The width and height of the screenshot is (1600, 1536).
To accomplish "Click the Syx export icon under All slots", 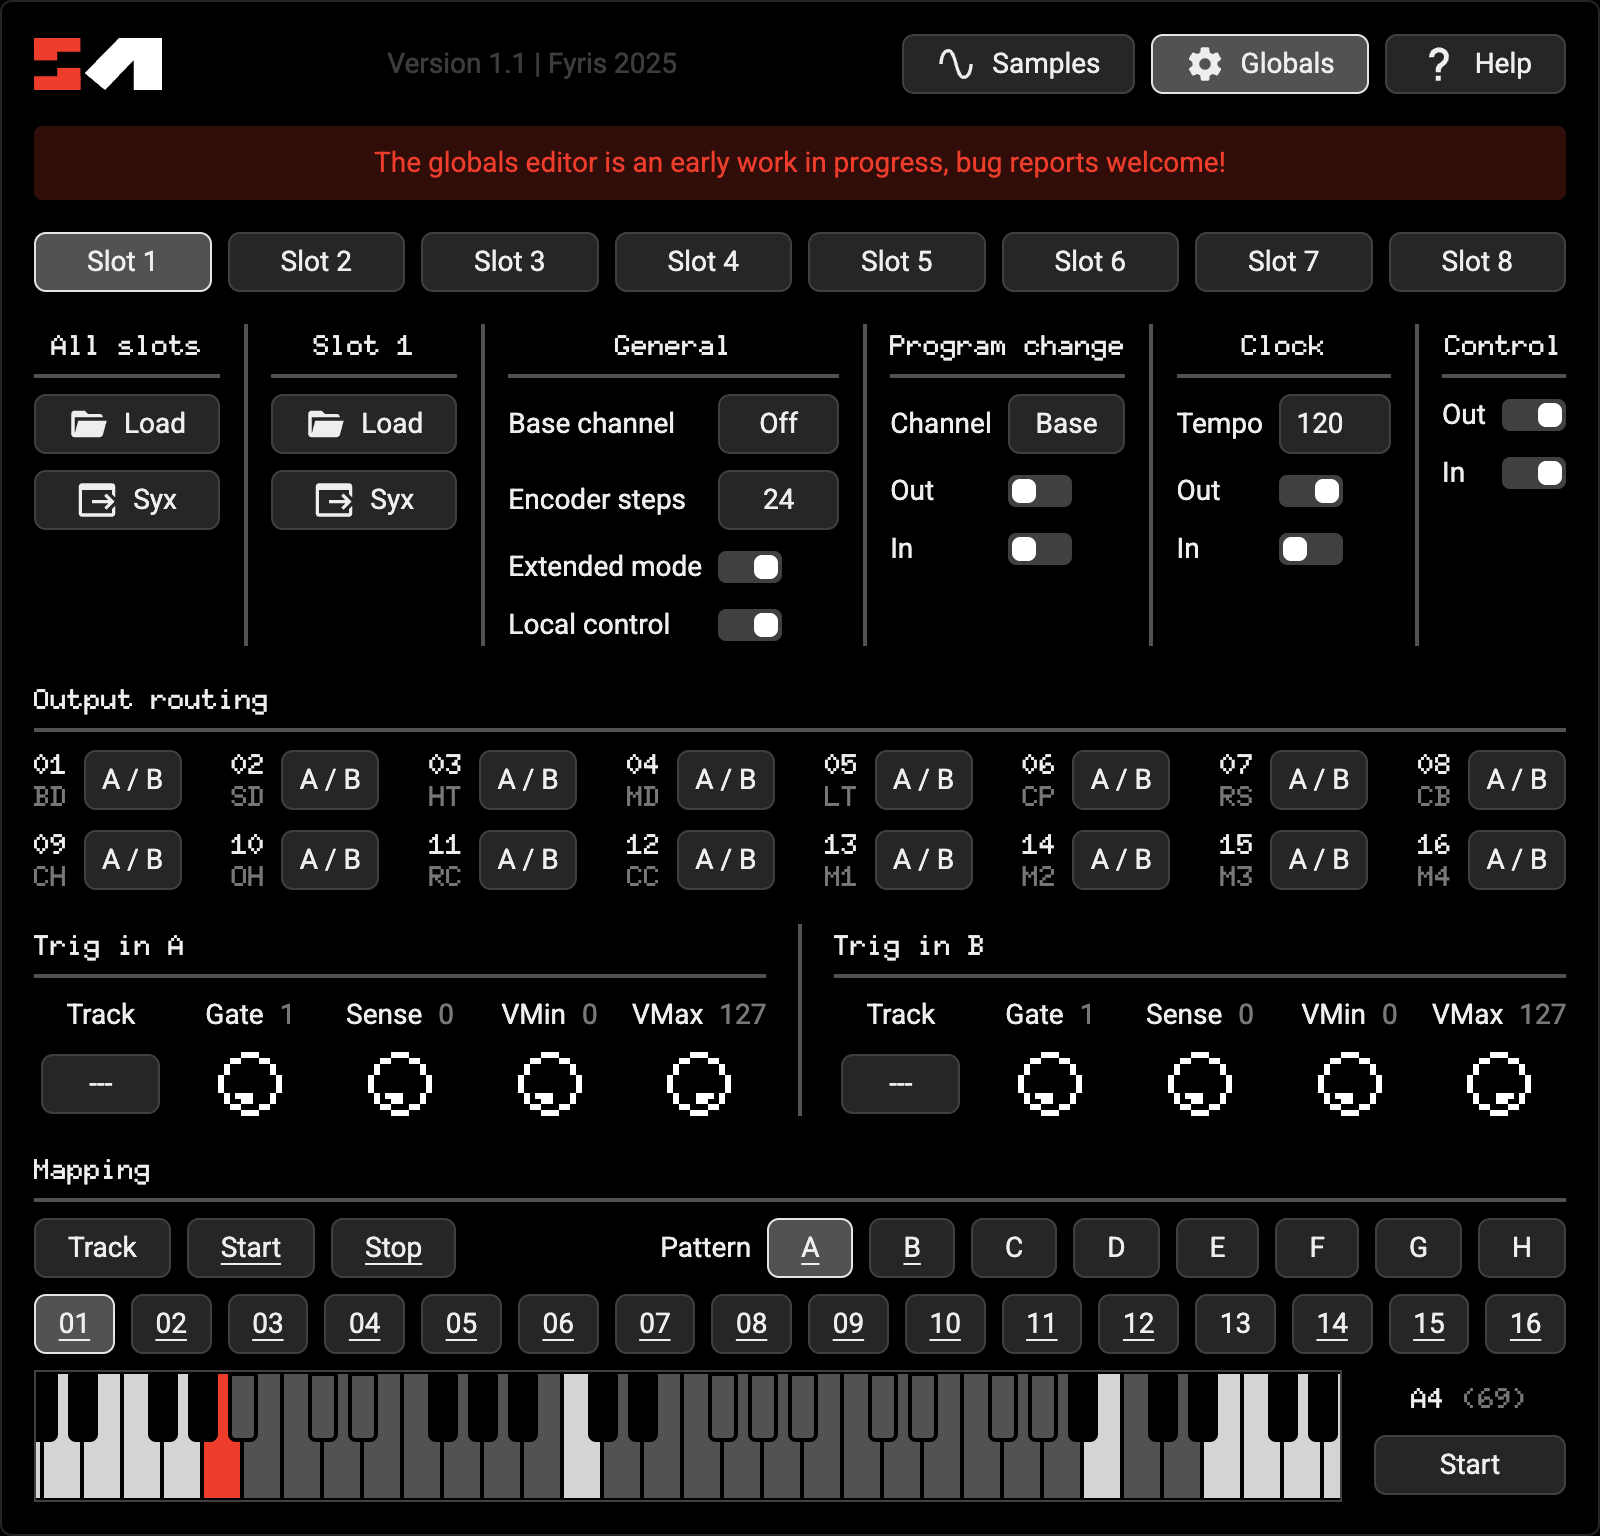I will (97, 500).
